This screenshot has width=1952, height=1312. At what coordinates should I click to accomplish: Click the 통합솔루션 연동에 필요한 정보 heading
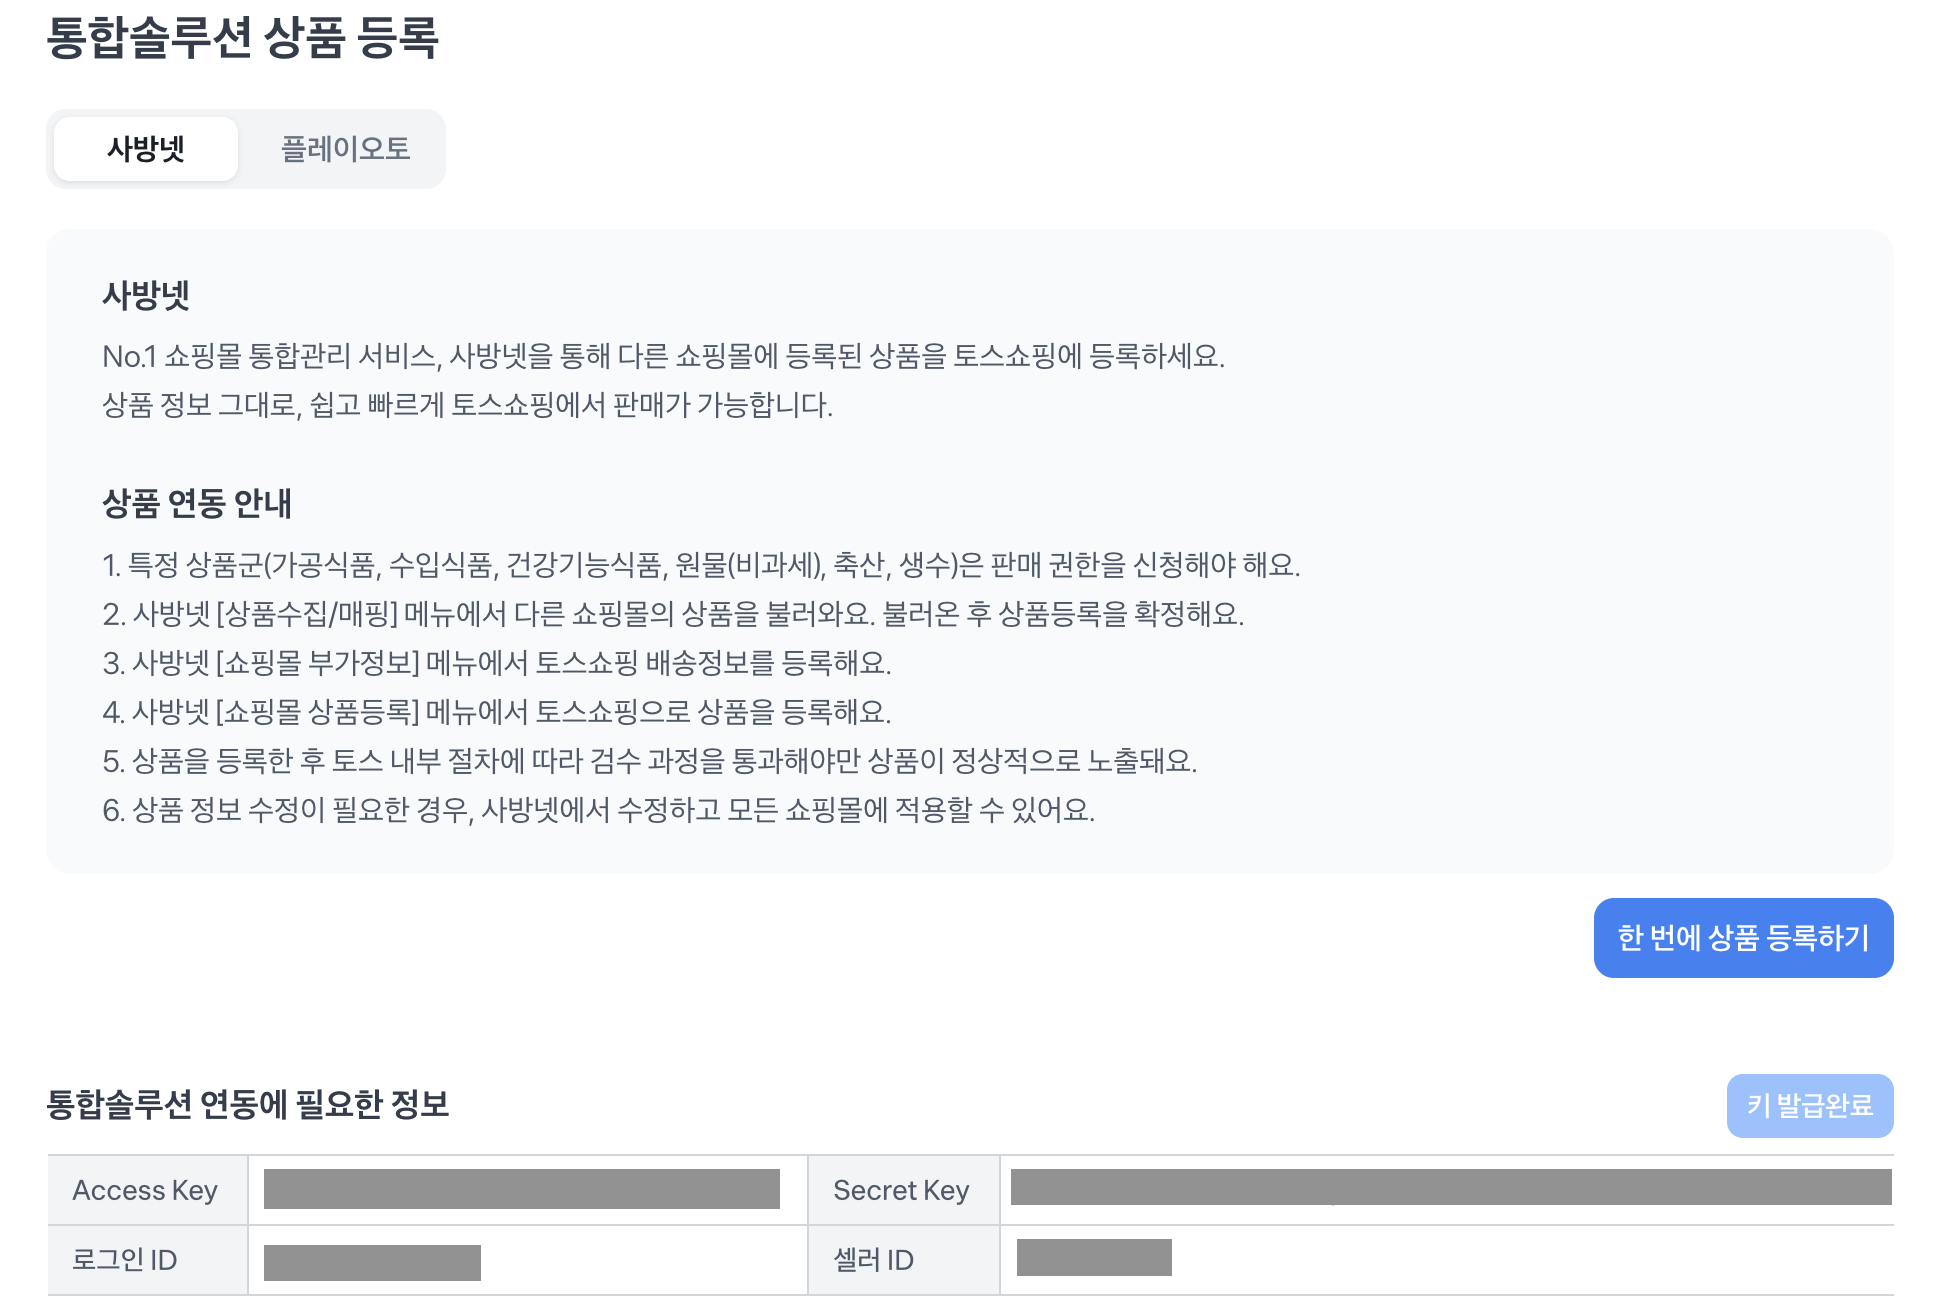(x=248, y=1104)
